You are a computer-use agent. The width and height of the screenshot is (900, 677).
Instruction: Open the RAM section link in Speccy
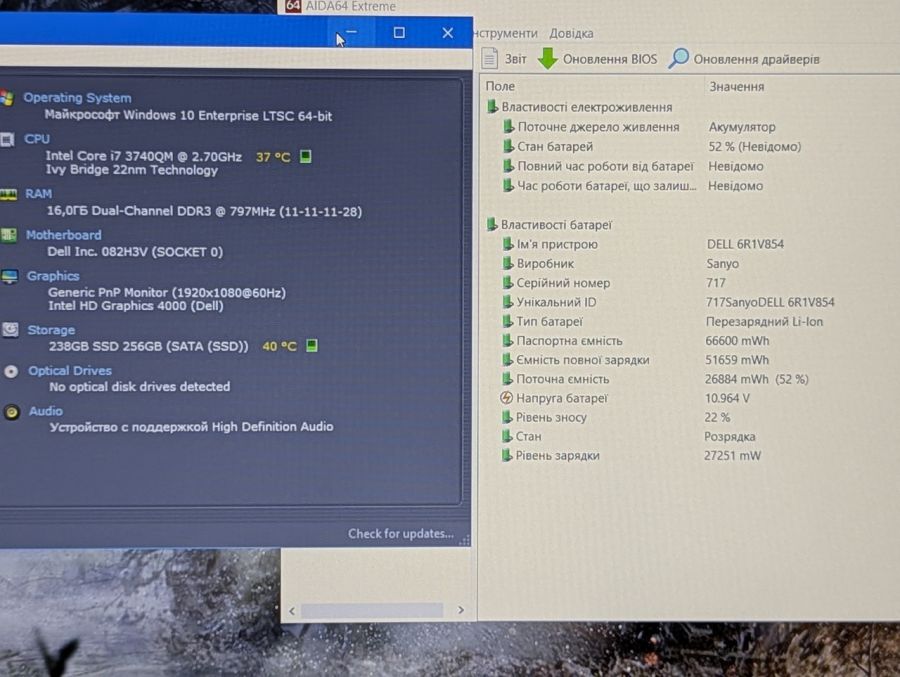coord(38,194)
